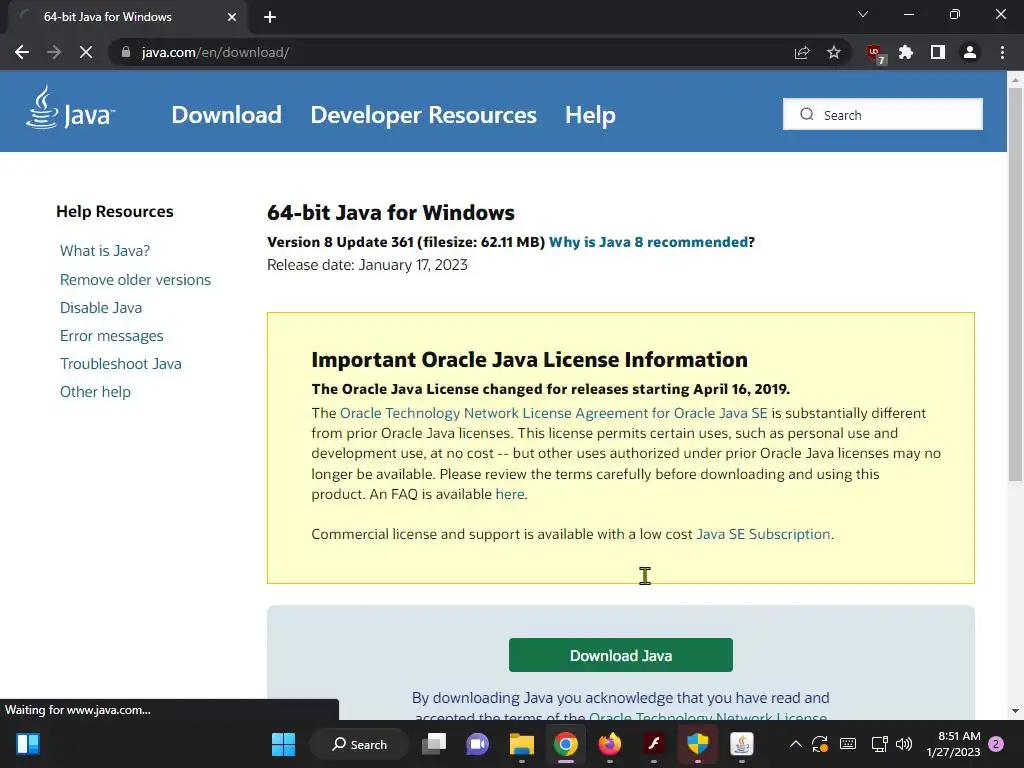1024x768 pixels.
Task: Open the 'What is Java?' help link
Action: point(105,251)
